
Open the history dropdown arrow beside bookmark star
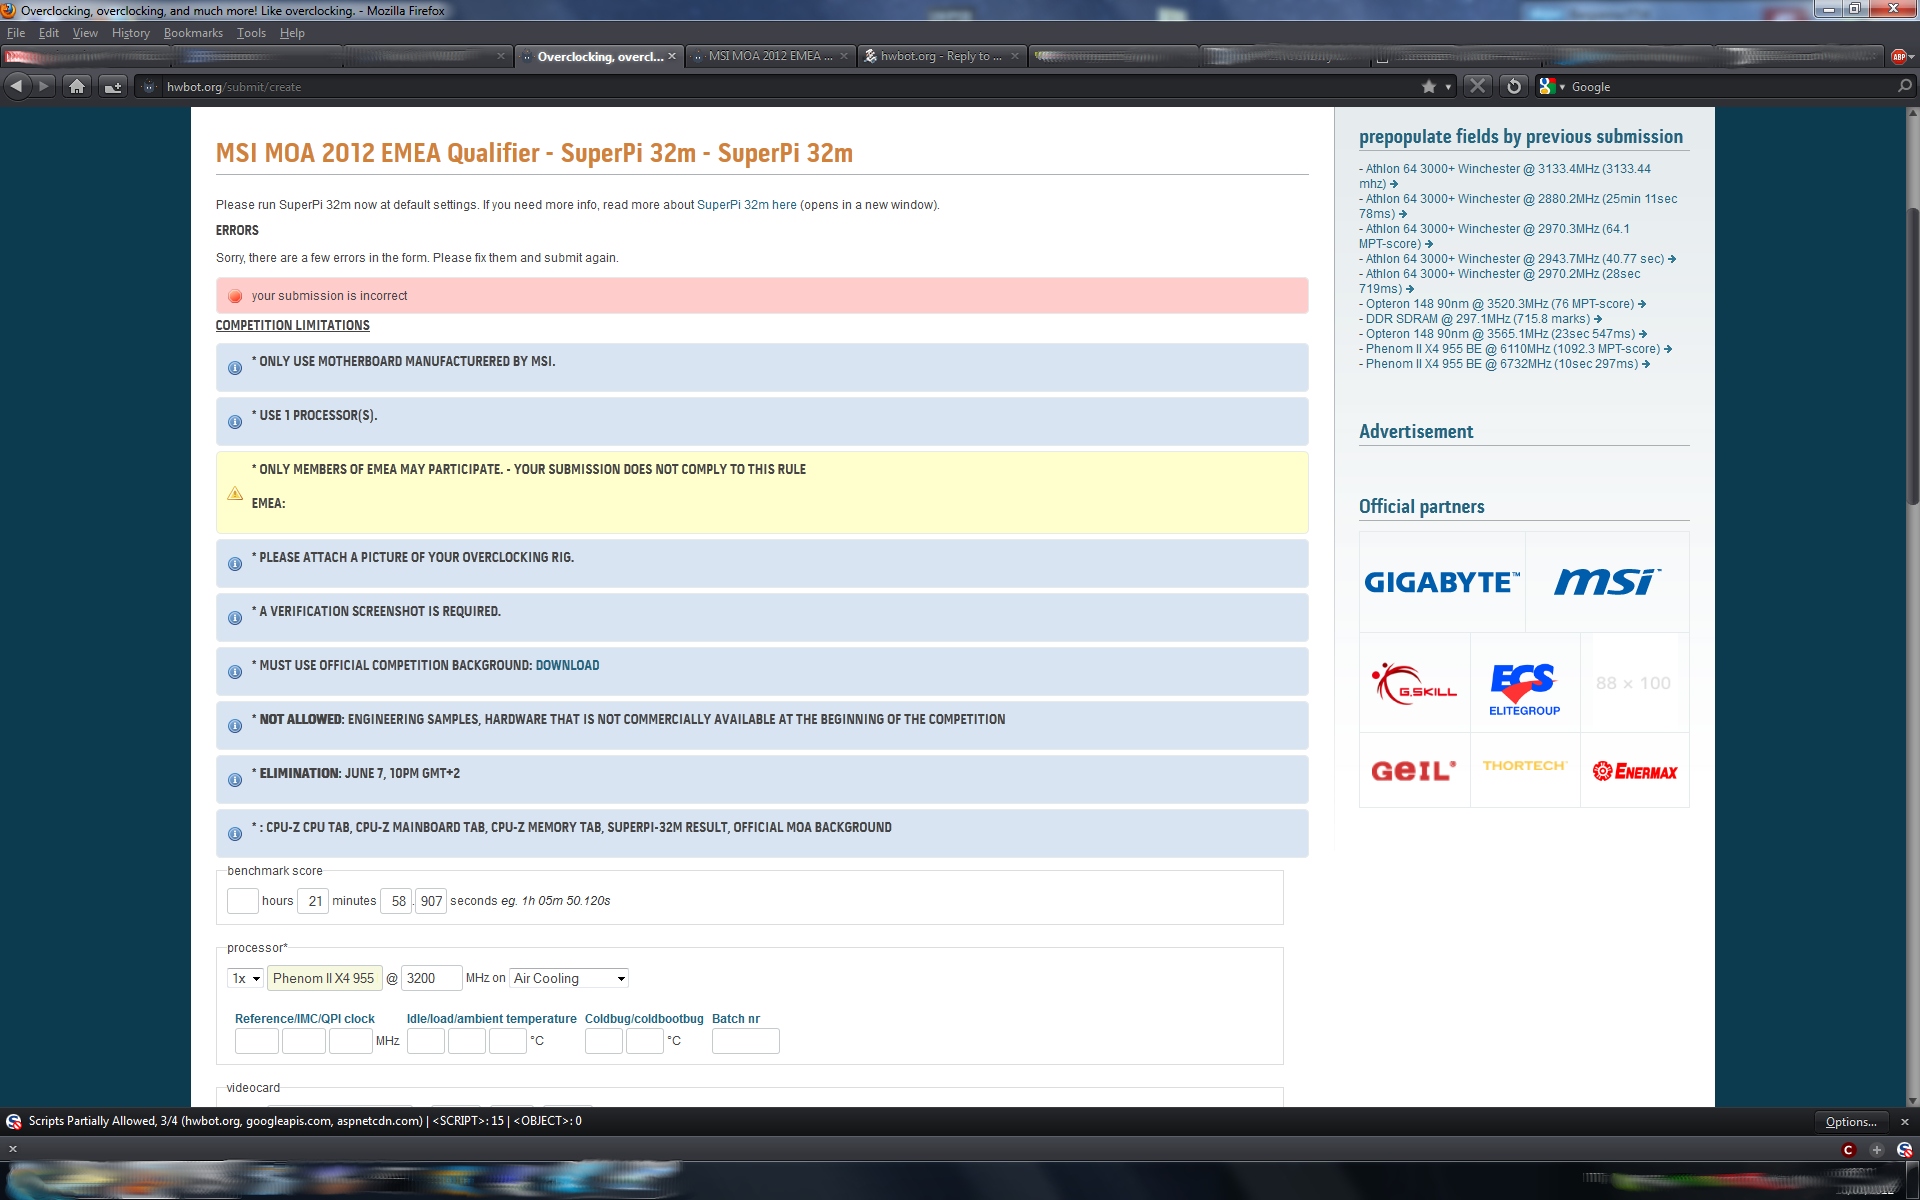tap(1448, 87)
